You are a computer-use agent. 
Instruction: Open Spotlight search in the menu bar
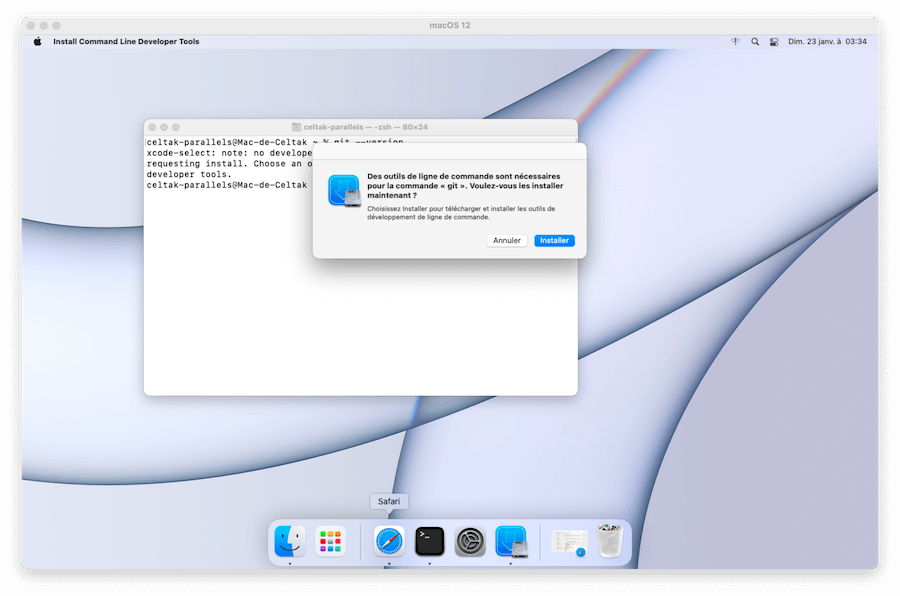(x=755, y=41)
